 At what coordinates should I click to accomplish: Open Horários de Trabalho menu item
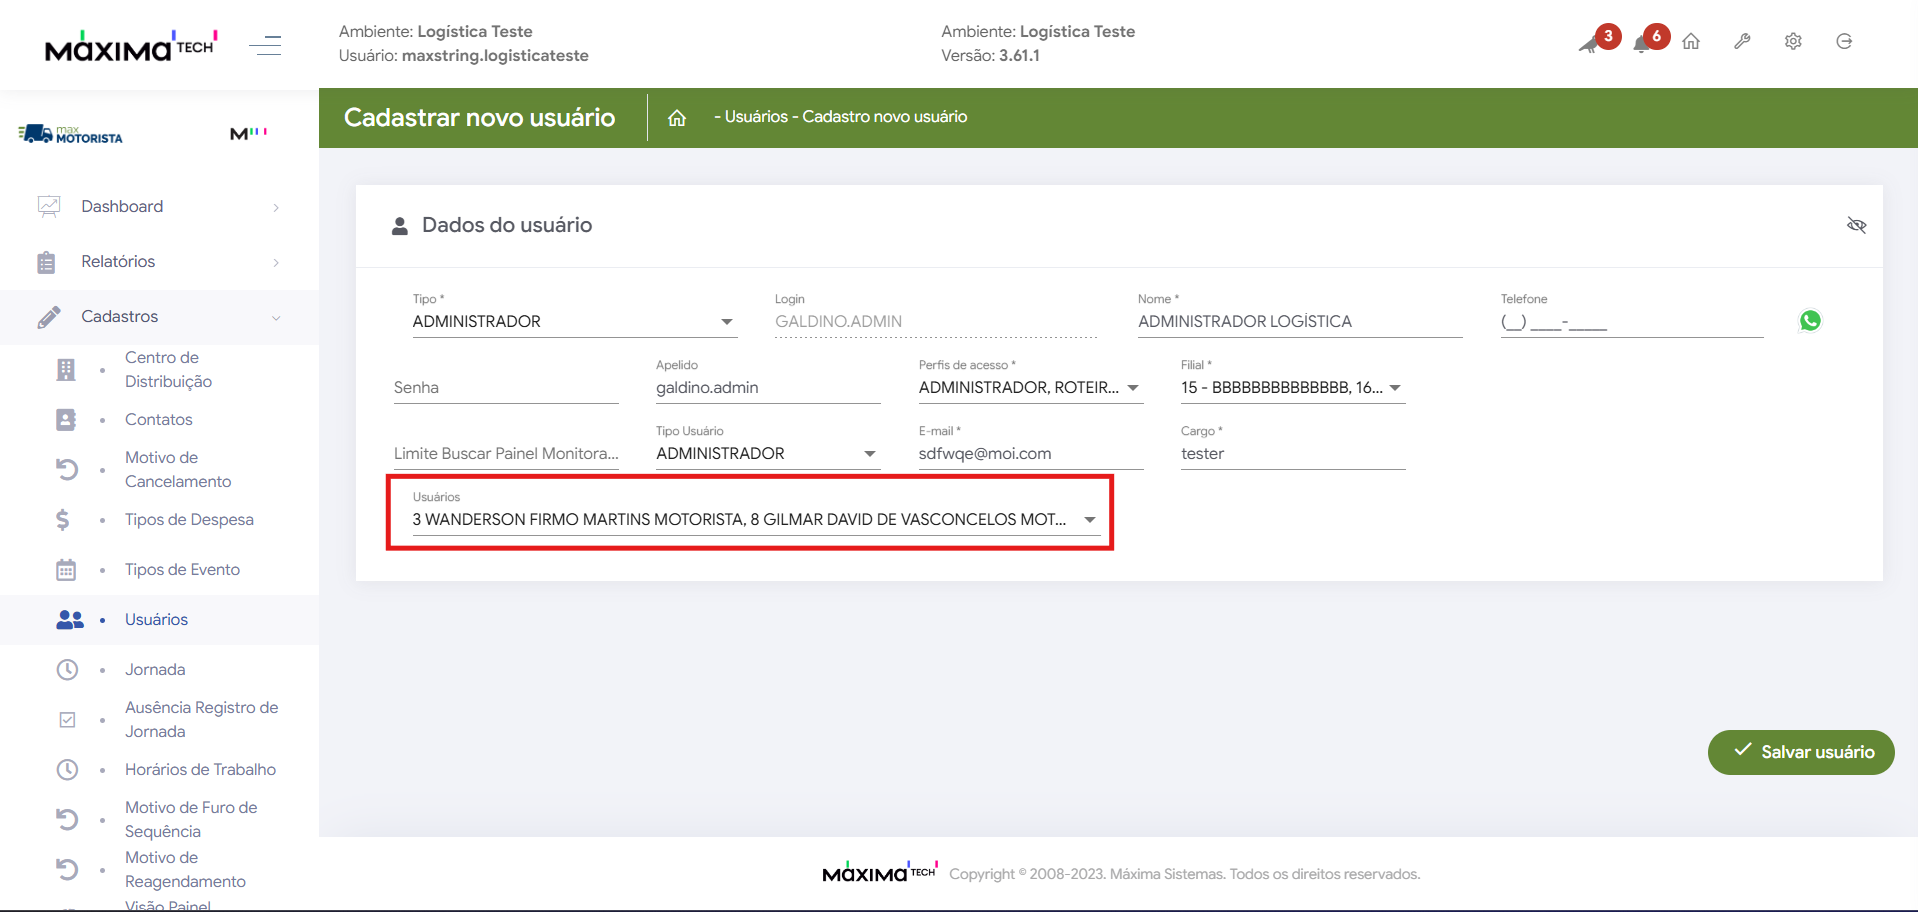pyautogui.click(x=200, y=770)
